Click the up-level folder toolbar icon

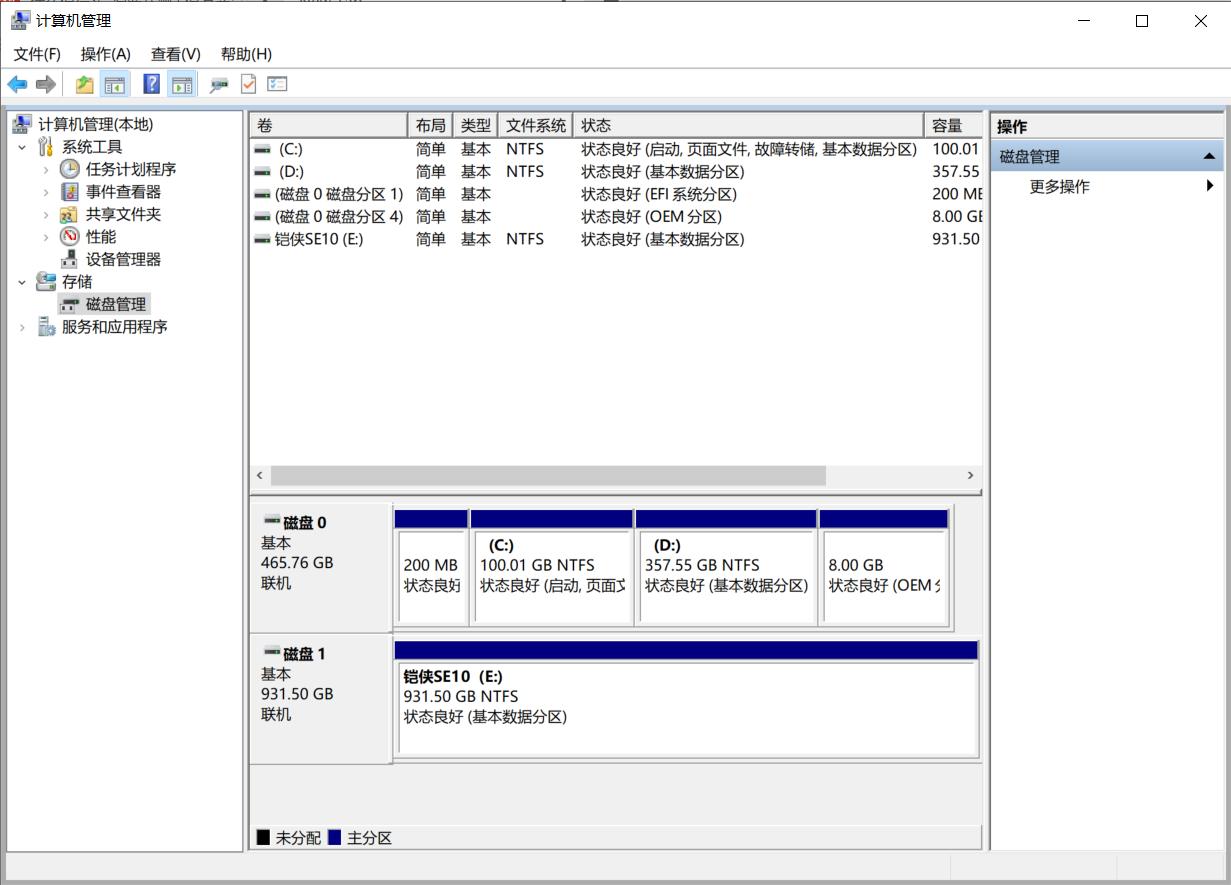coord(84,84)
